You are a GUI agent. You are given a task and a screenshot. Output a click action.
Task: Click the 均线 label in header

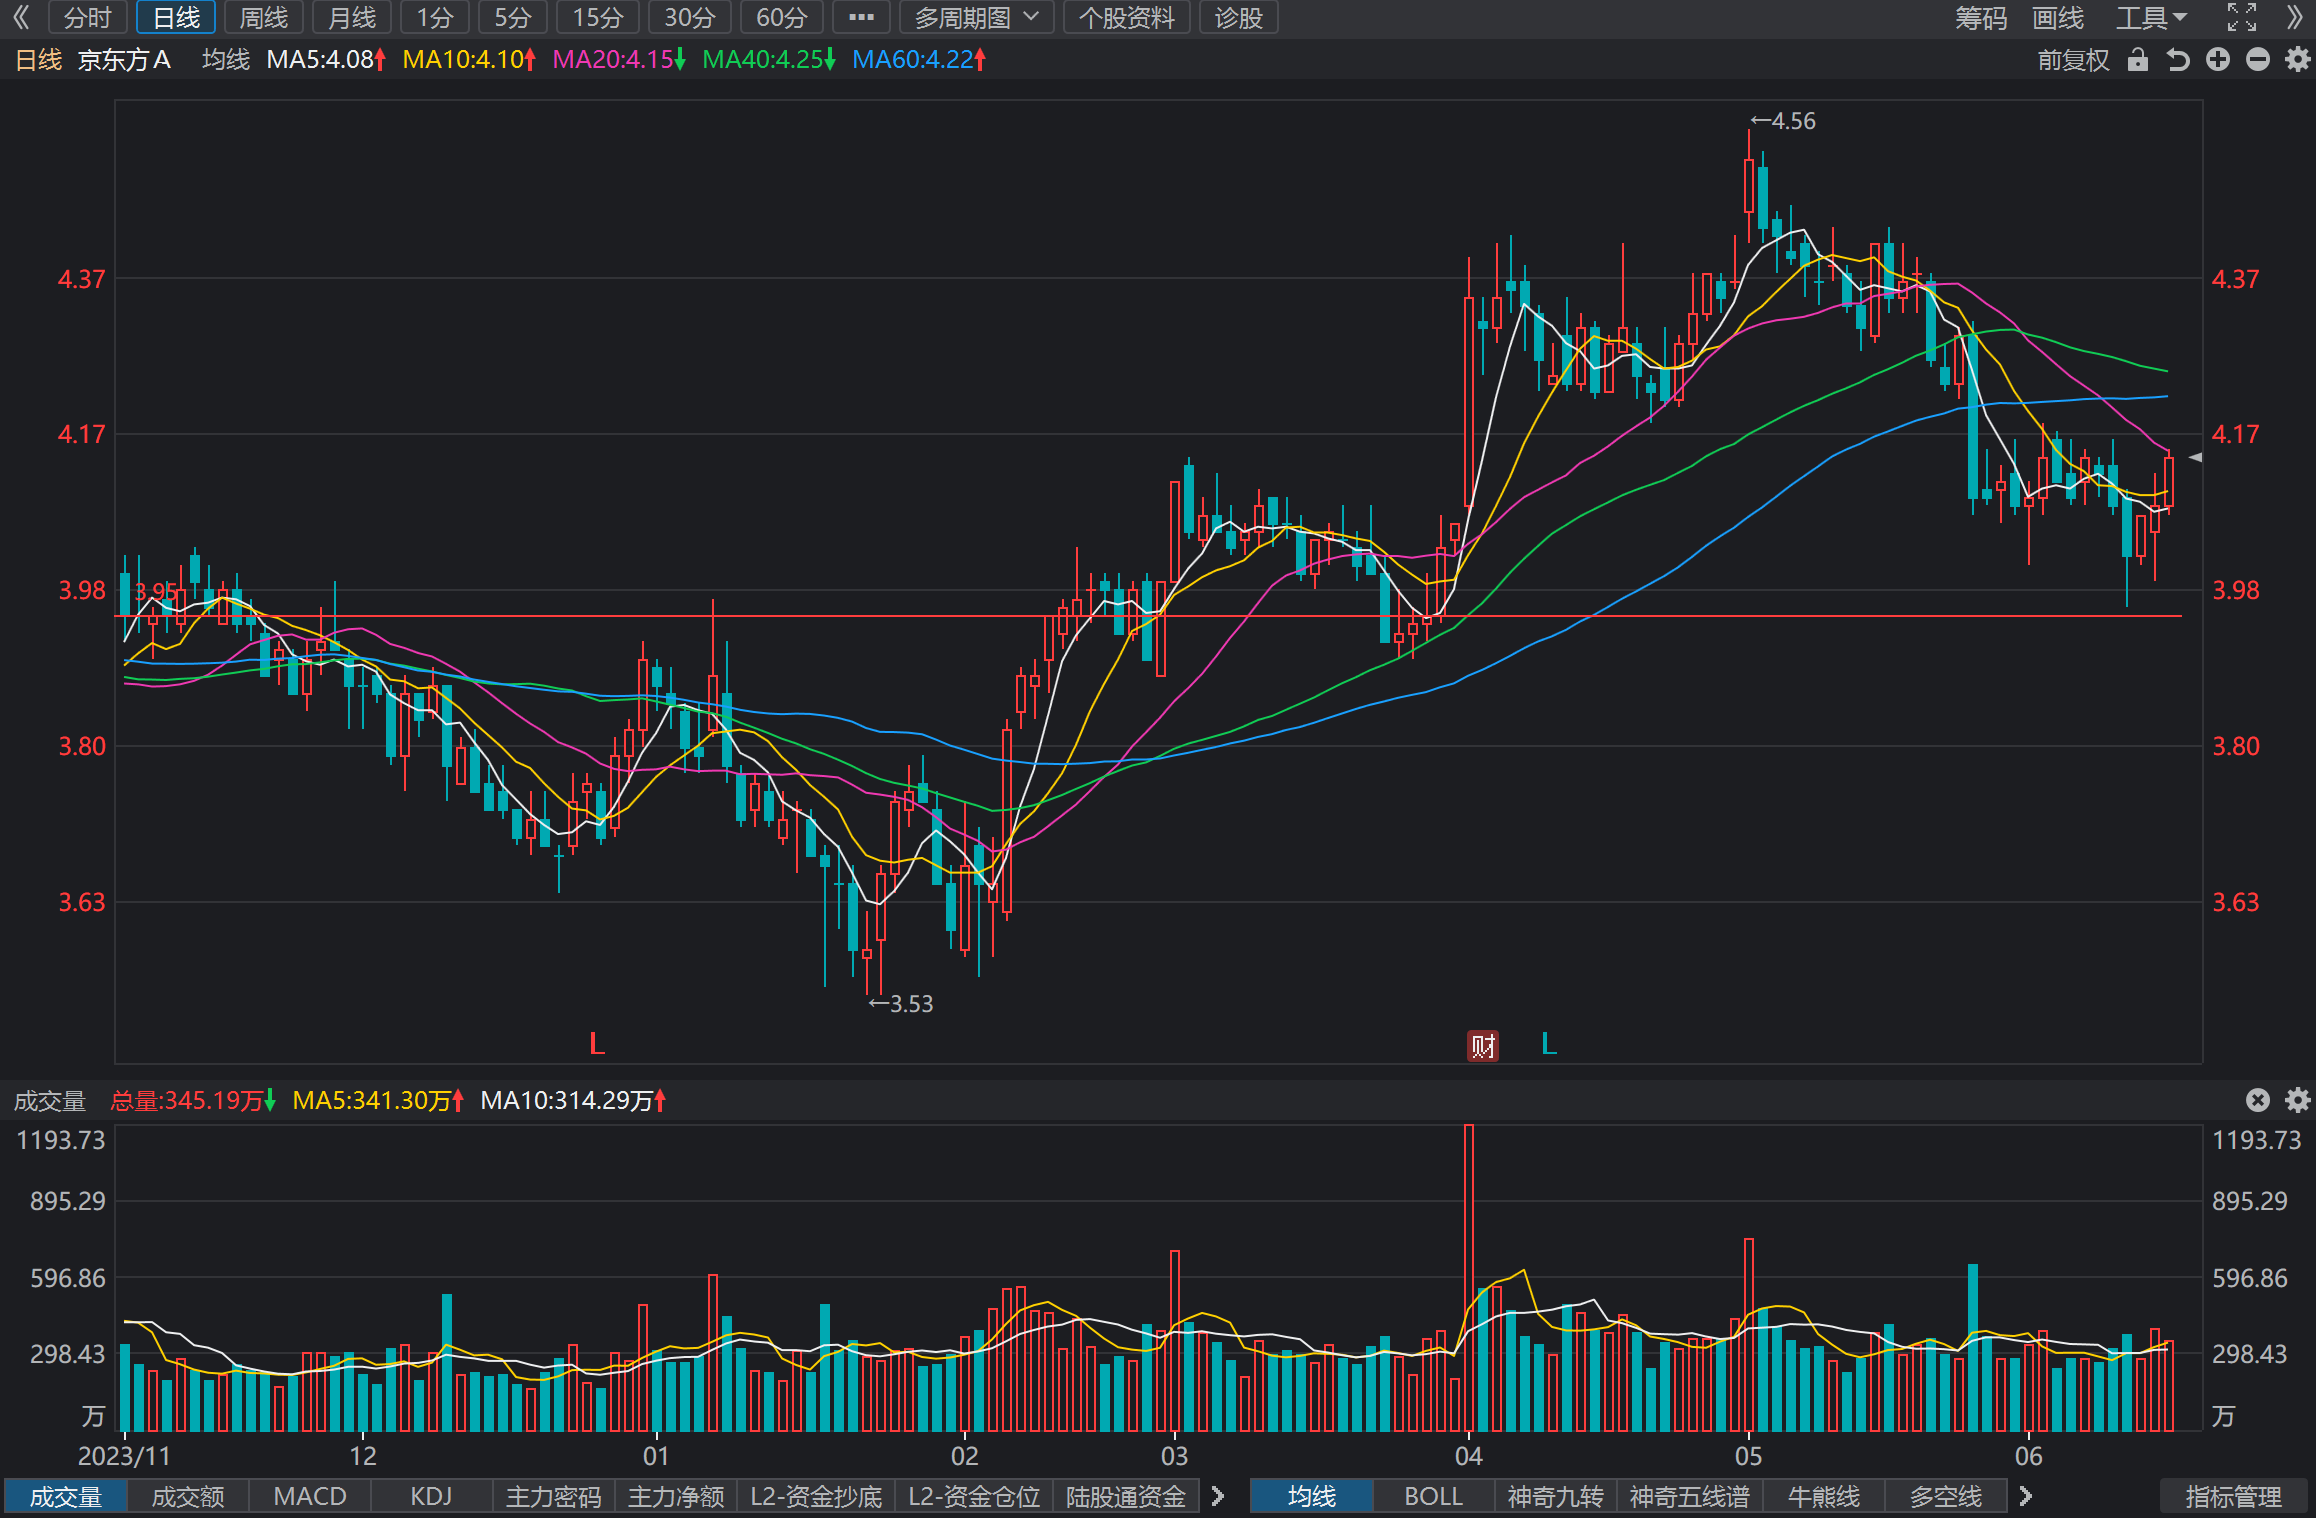tap(226, 60)
